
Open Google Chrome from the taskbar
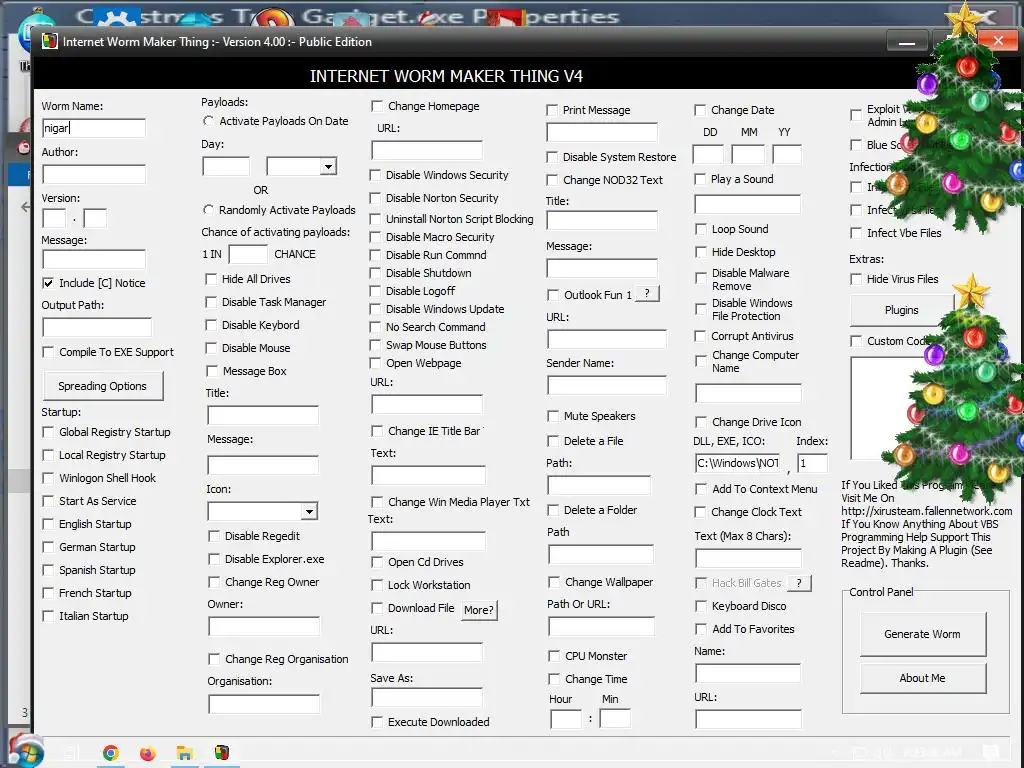tap(111, 753)
